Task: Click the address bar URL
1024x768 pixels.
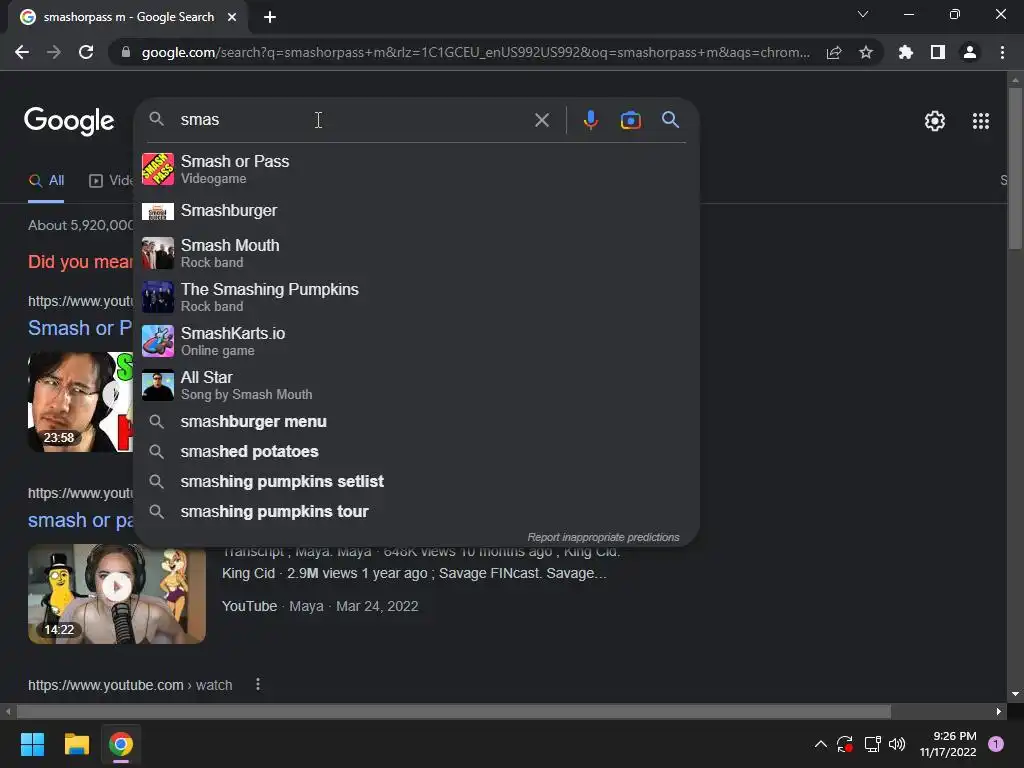Action: click(x=475, y=52)
